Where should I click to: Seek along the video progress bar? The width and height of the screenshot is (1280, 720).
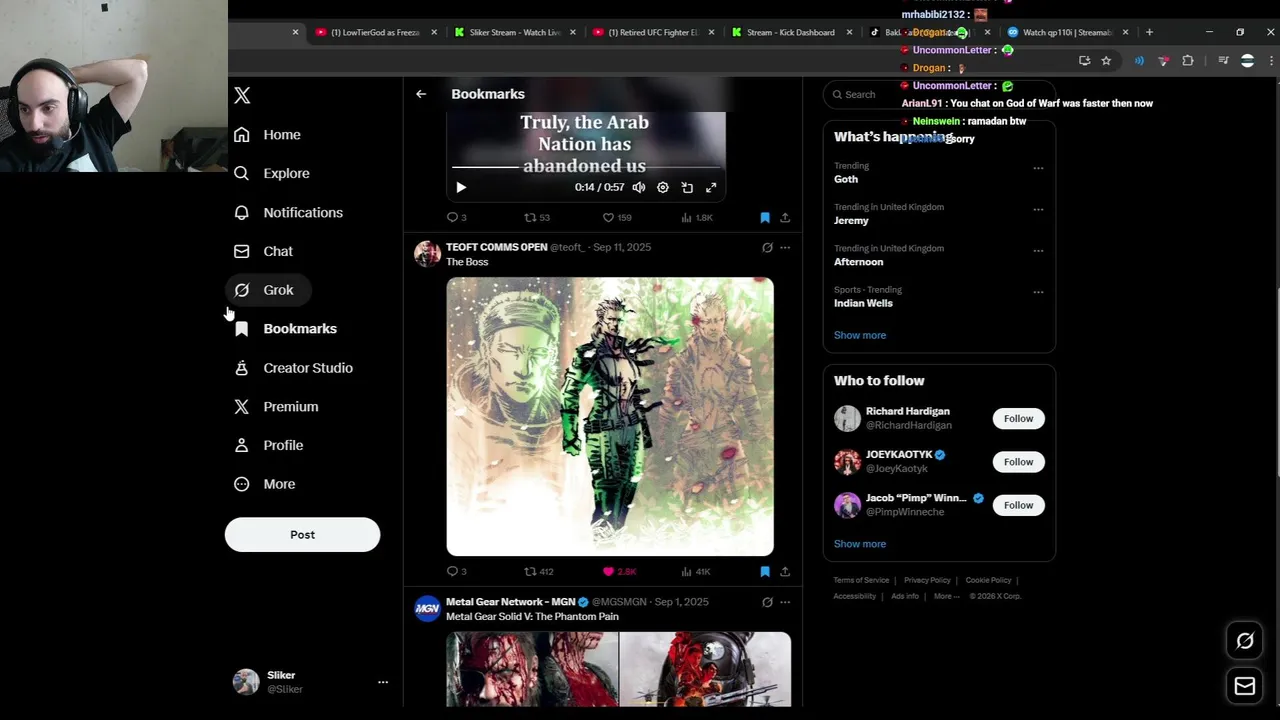click(x=585, y=168)
